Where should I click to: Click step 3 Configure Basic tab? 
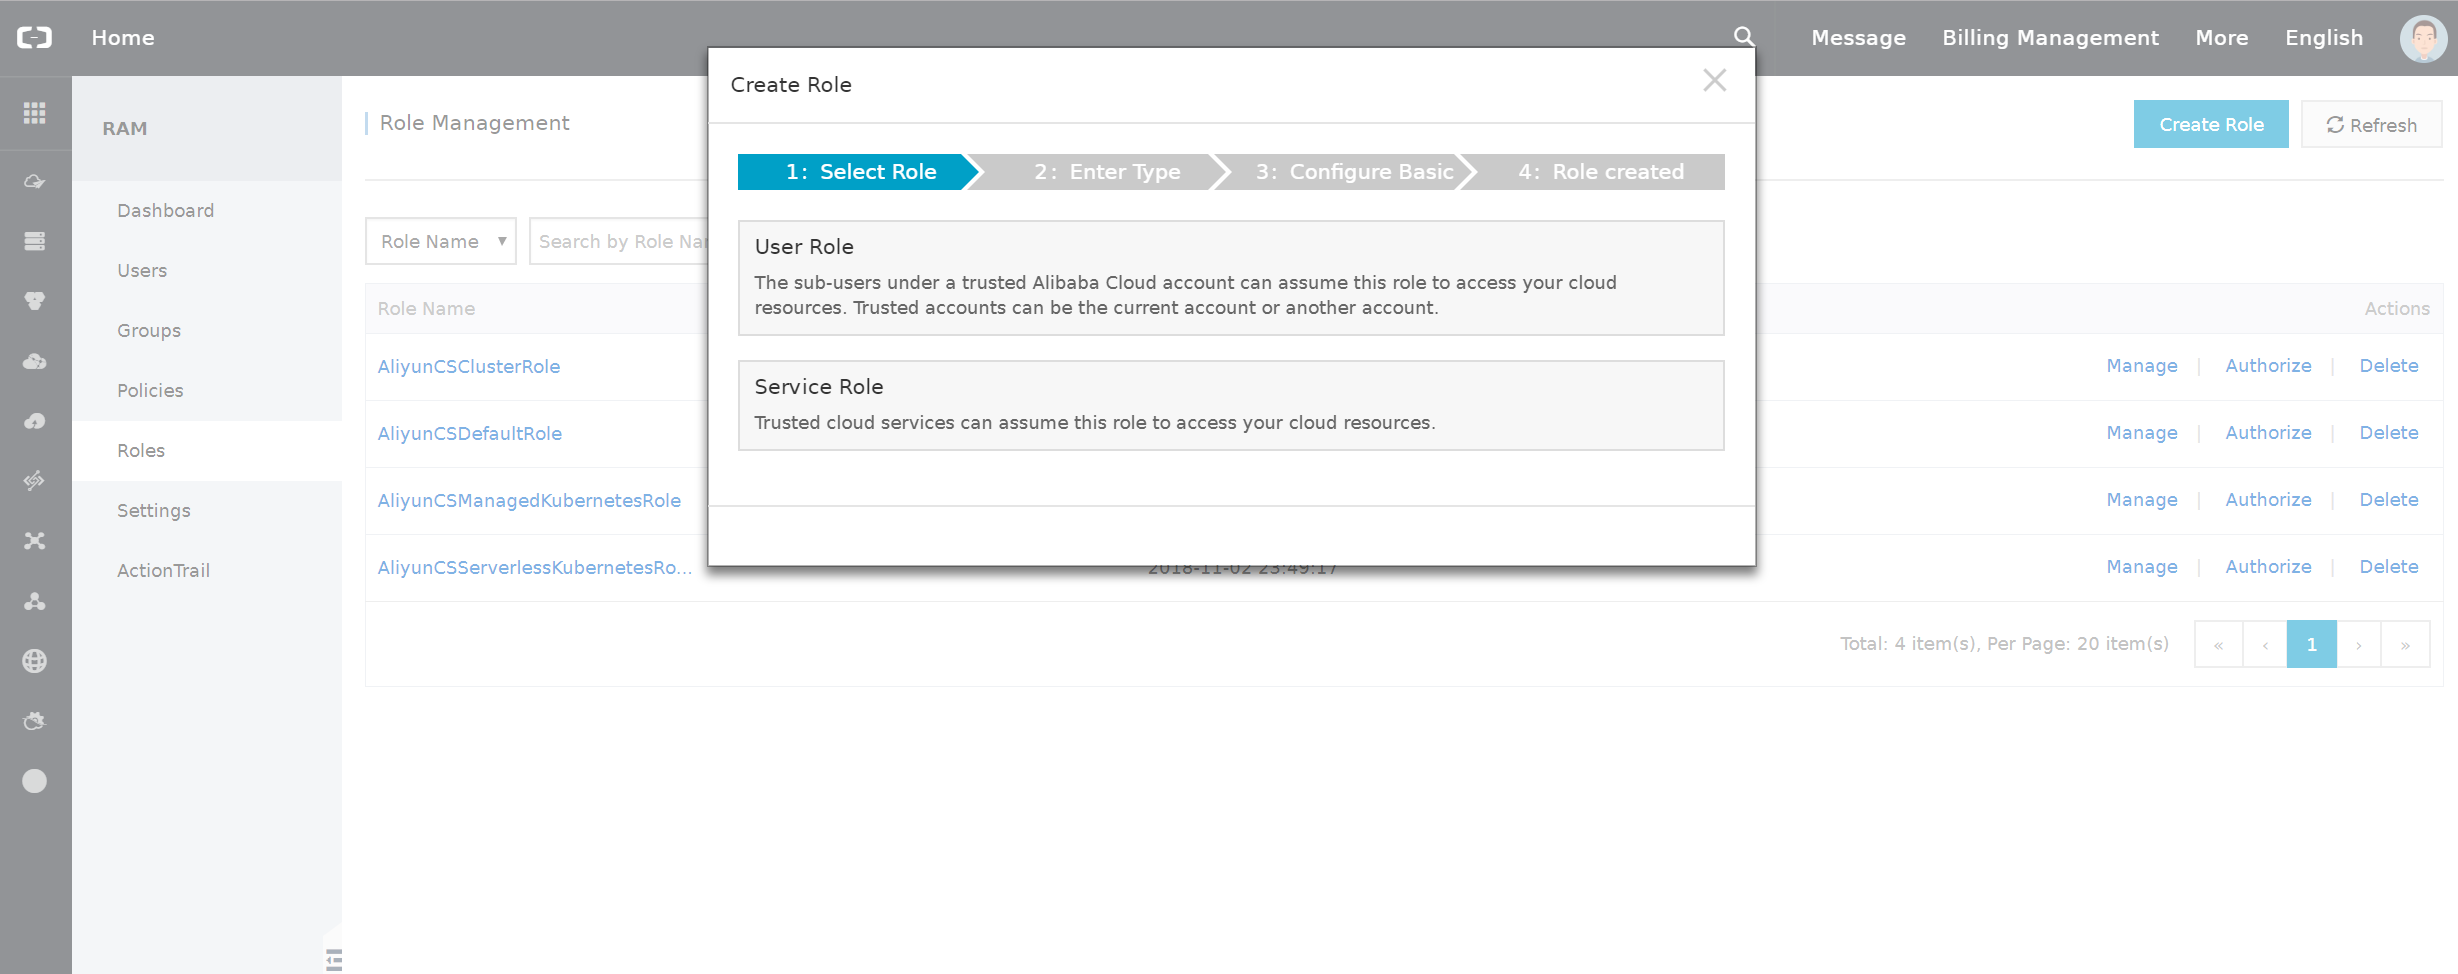tap(1354, 172)
